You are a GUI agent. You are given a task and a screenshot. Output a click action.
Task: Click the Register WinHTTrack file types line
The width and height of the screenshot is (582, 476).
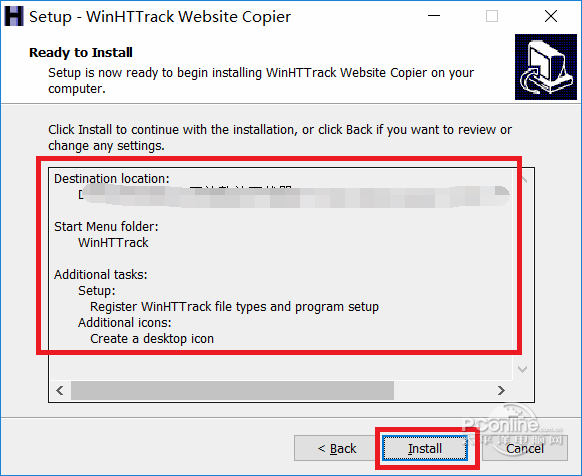coord(234,307)
